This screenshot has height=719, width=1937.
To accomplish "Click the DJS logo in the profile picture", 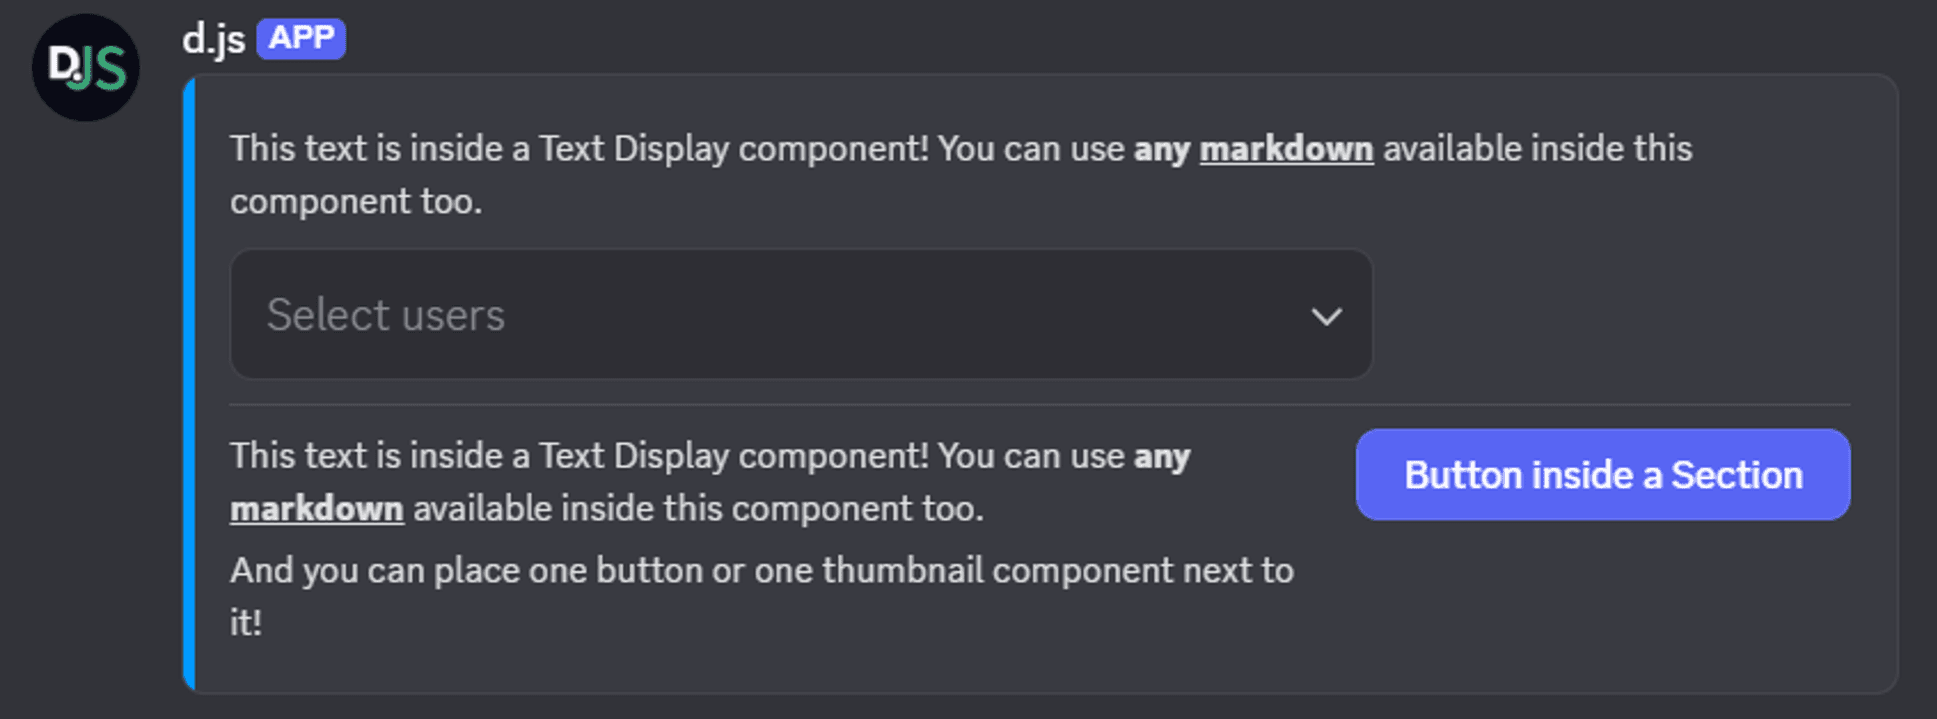I will 85,68.
